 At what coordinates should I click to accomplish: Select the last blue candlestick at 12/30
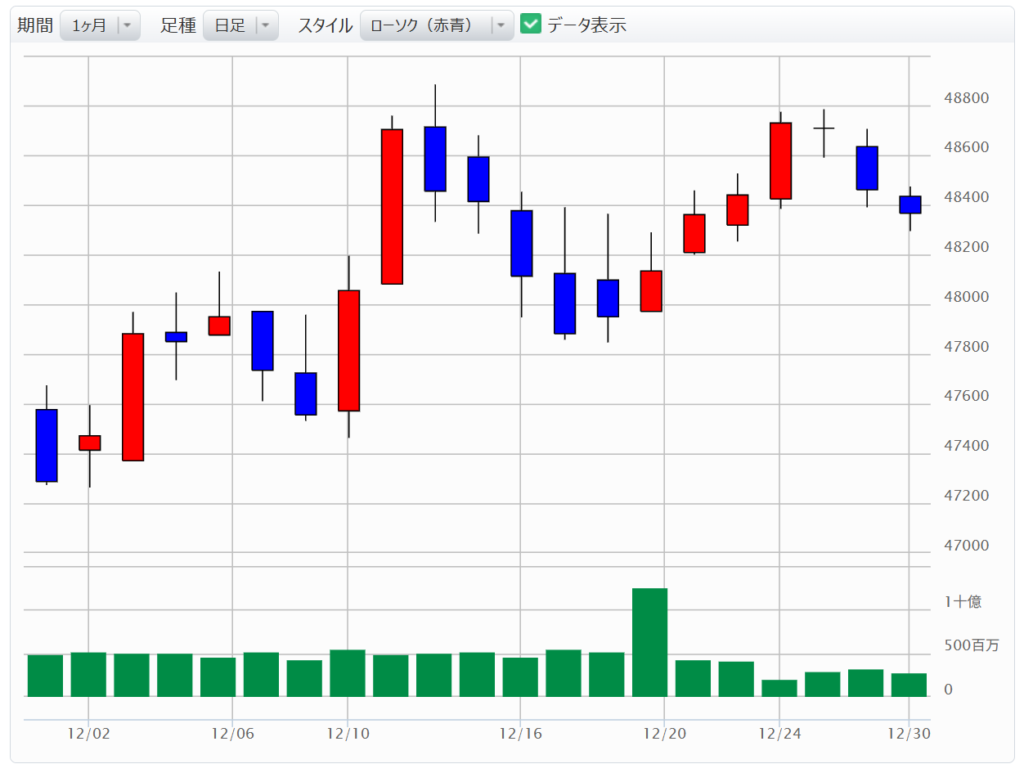point(910,205)
